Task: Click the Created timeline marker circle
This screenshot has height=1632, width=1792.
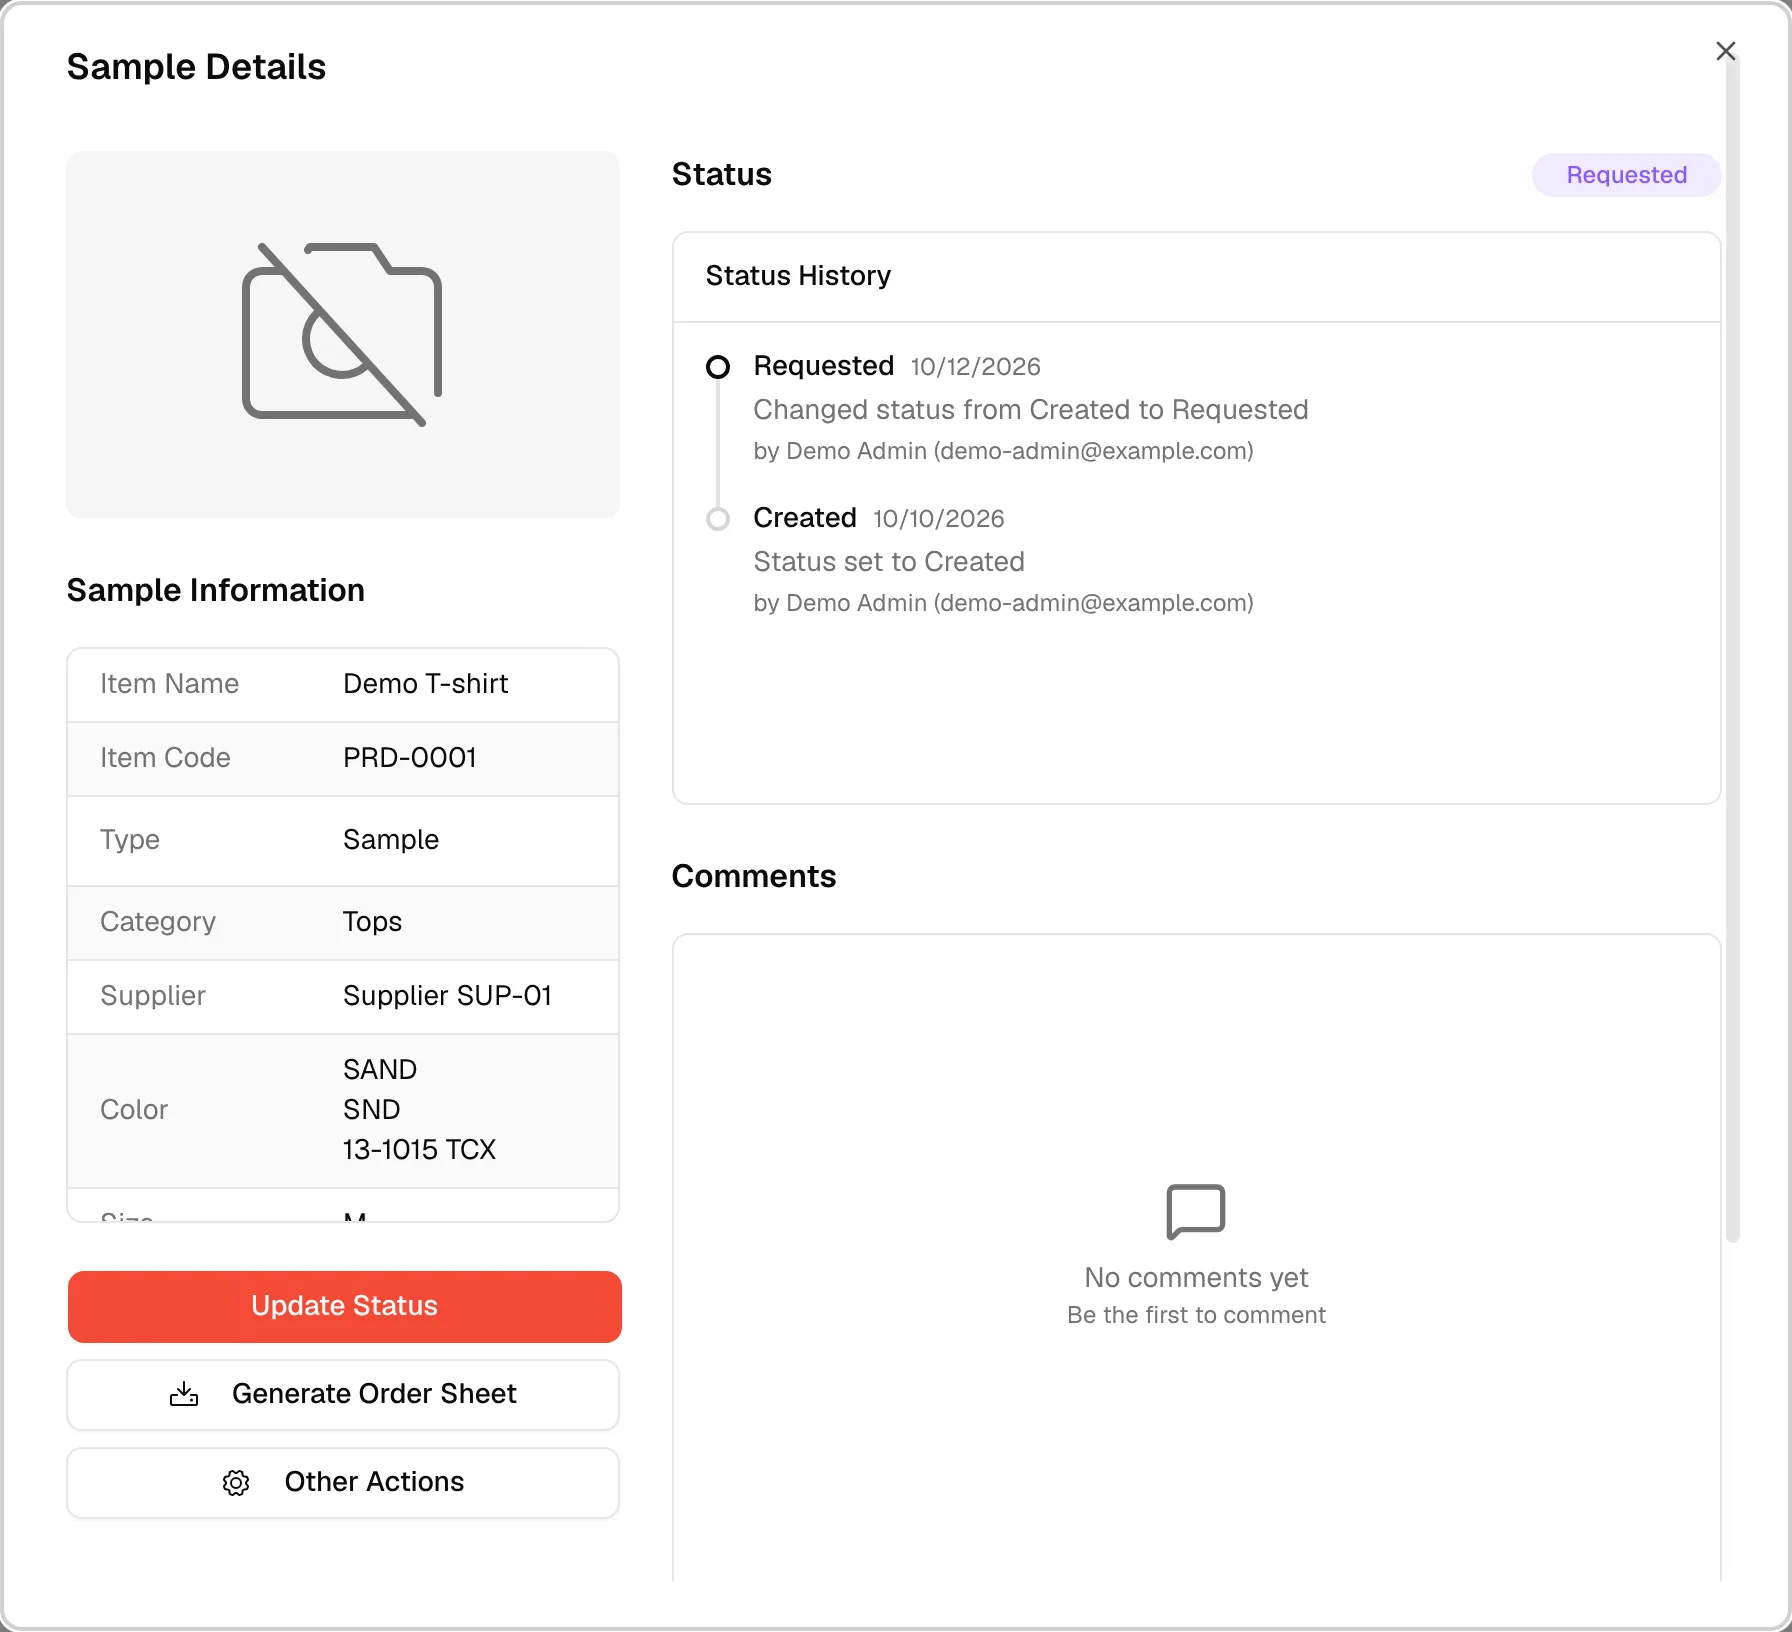Action: point(718,519)
